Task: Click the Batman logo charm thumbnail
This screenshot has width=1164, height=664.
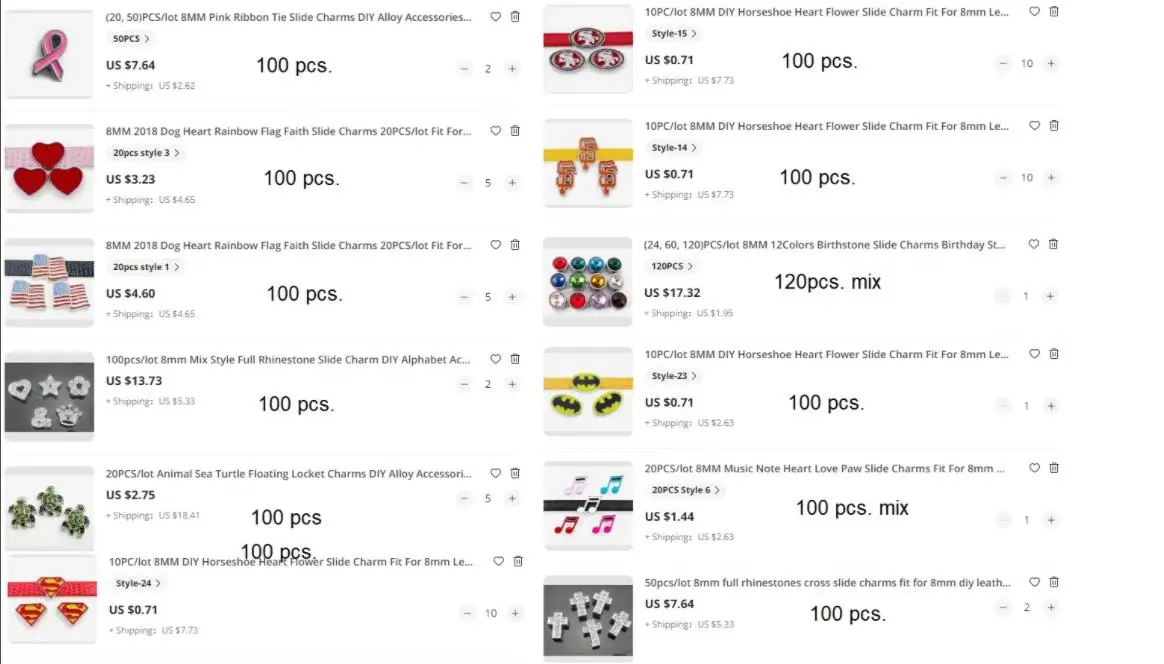Action: [588, 392]
